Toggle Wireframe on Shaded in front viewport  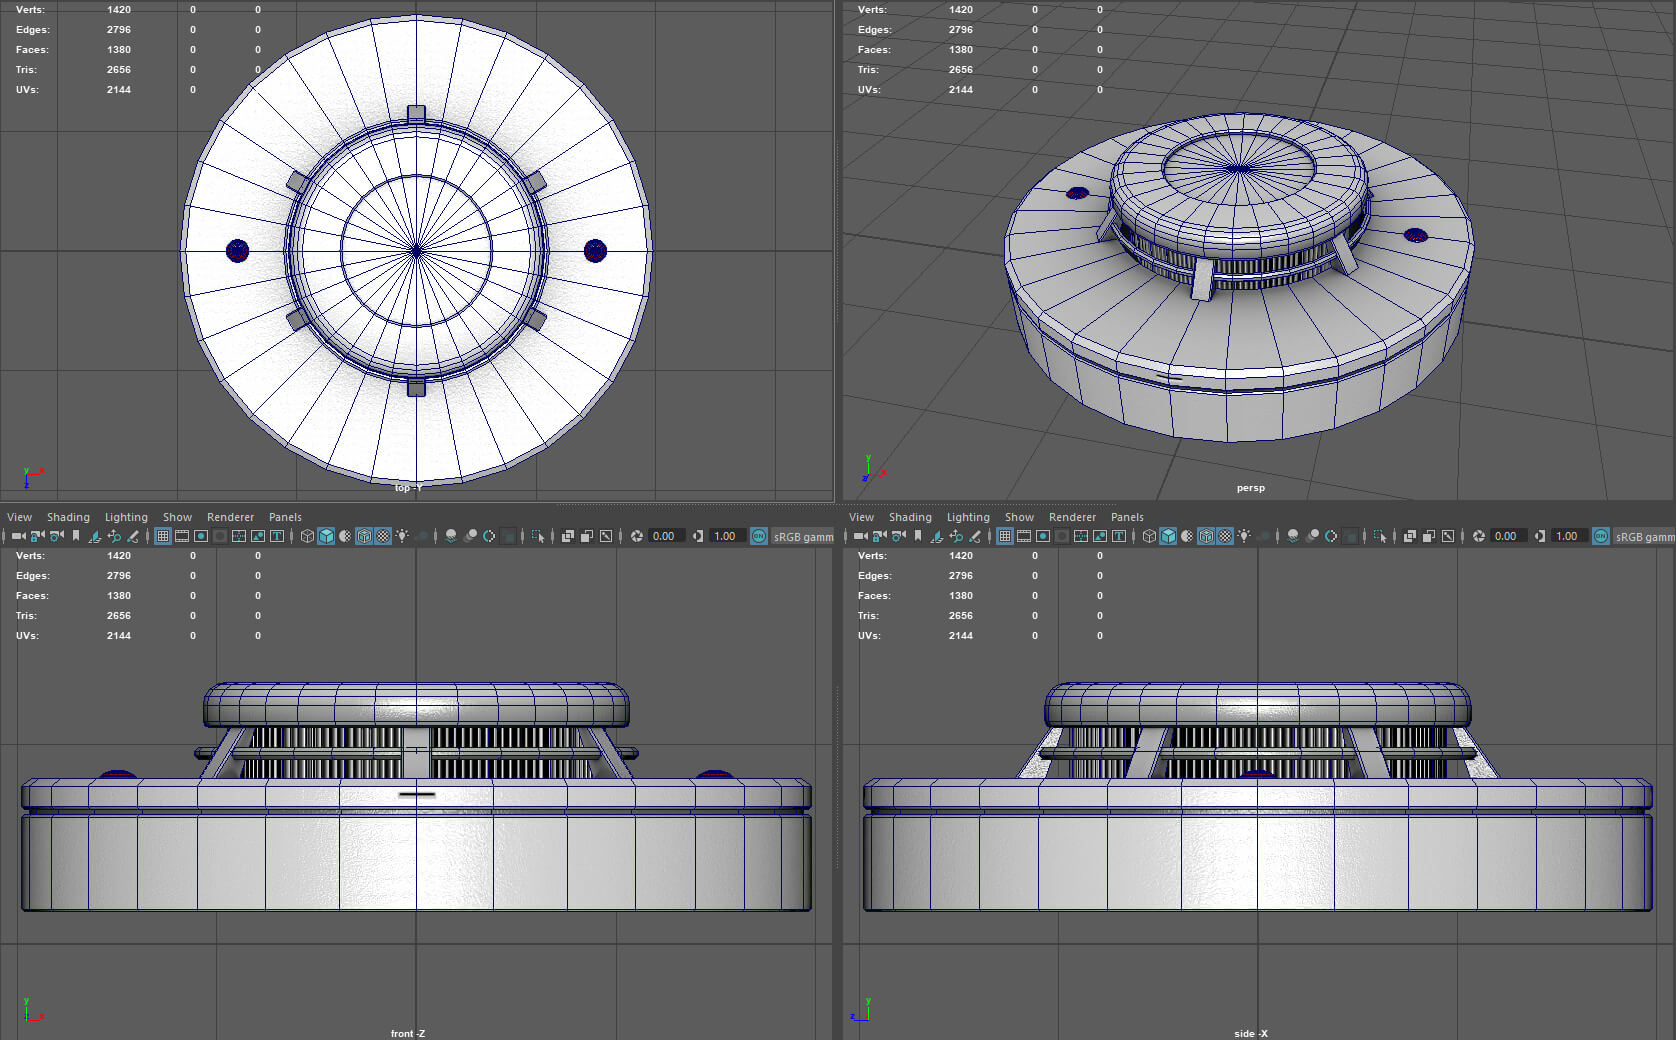click(x=364, y=536)
